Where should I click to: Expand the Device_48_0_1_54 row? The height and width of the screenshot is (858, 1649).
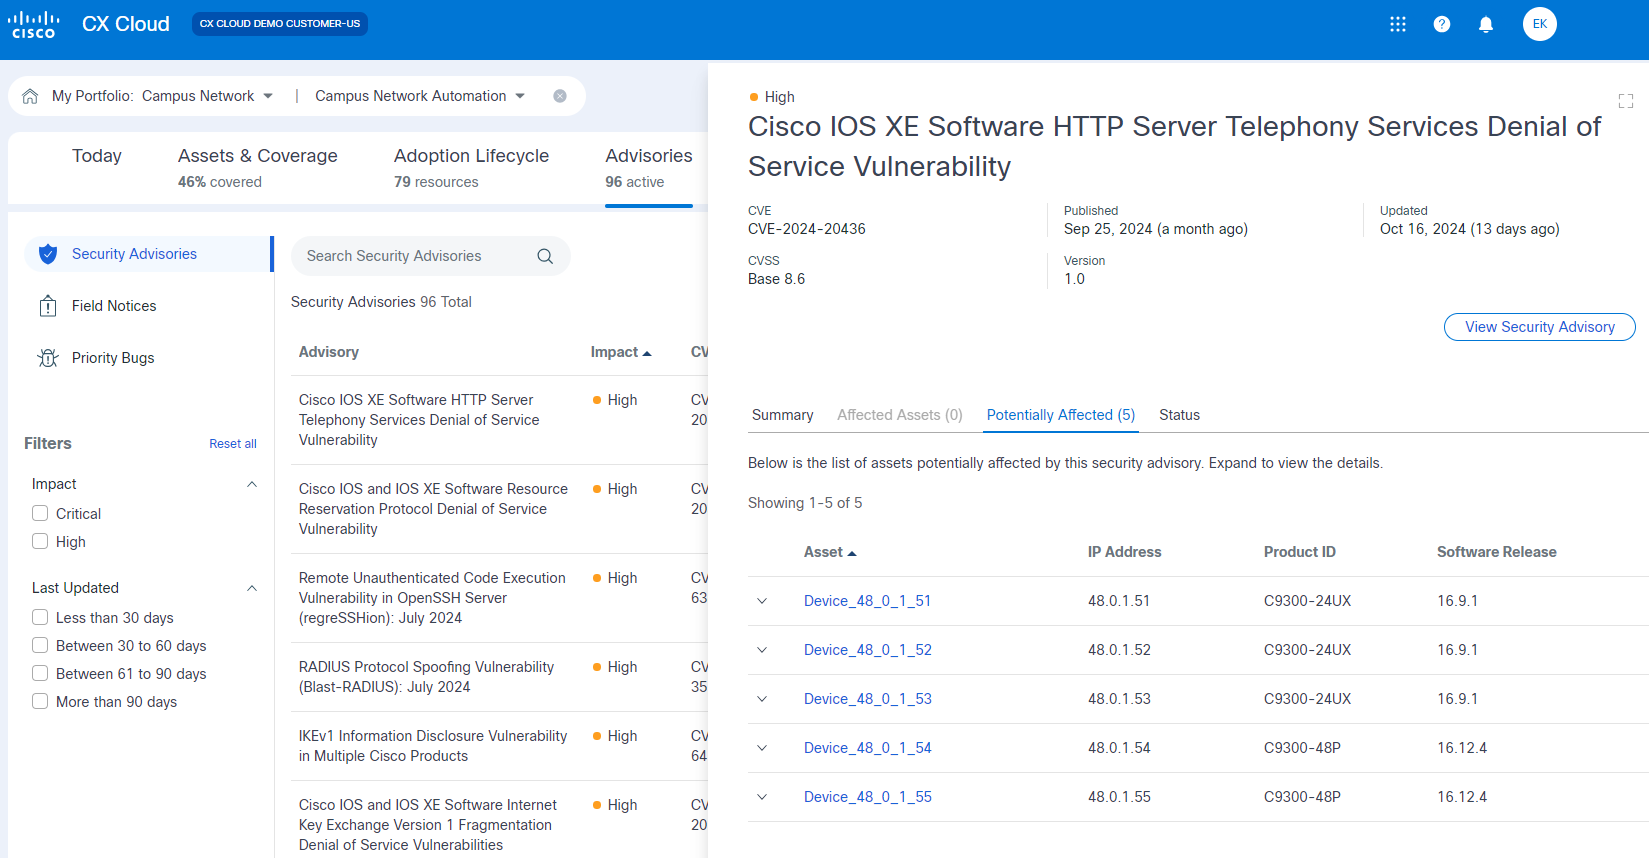(762, 748)
